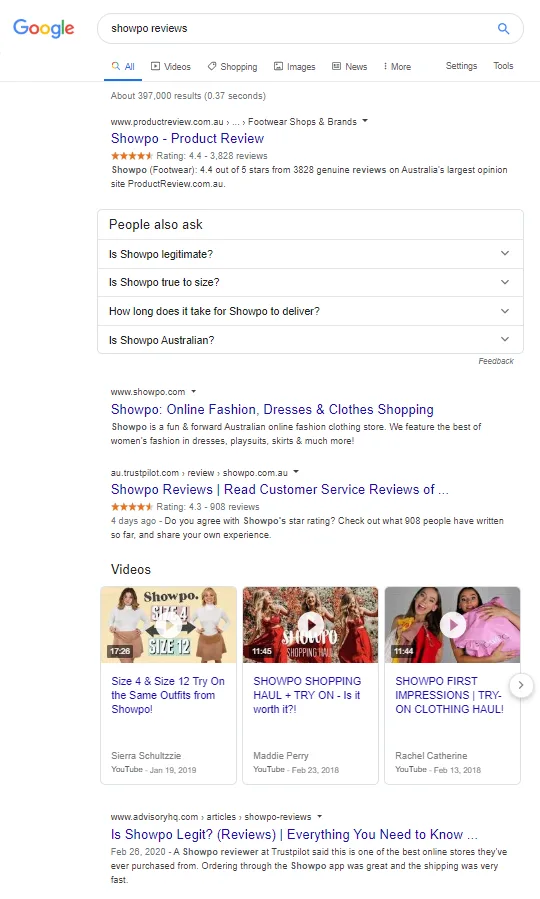Expand 'Is Showpo Australian?' question
The height and width of the screenshot is (899, 540).
click(310, 340)
